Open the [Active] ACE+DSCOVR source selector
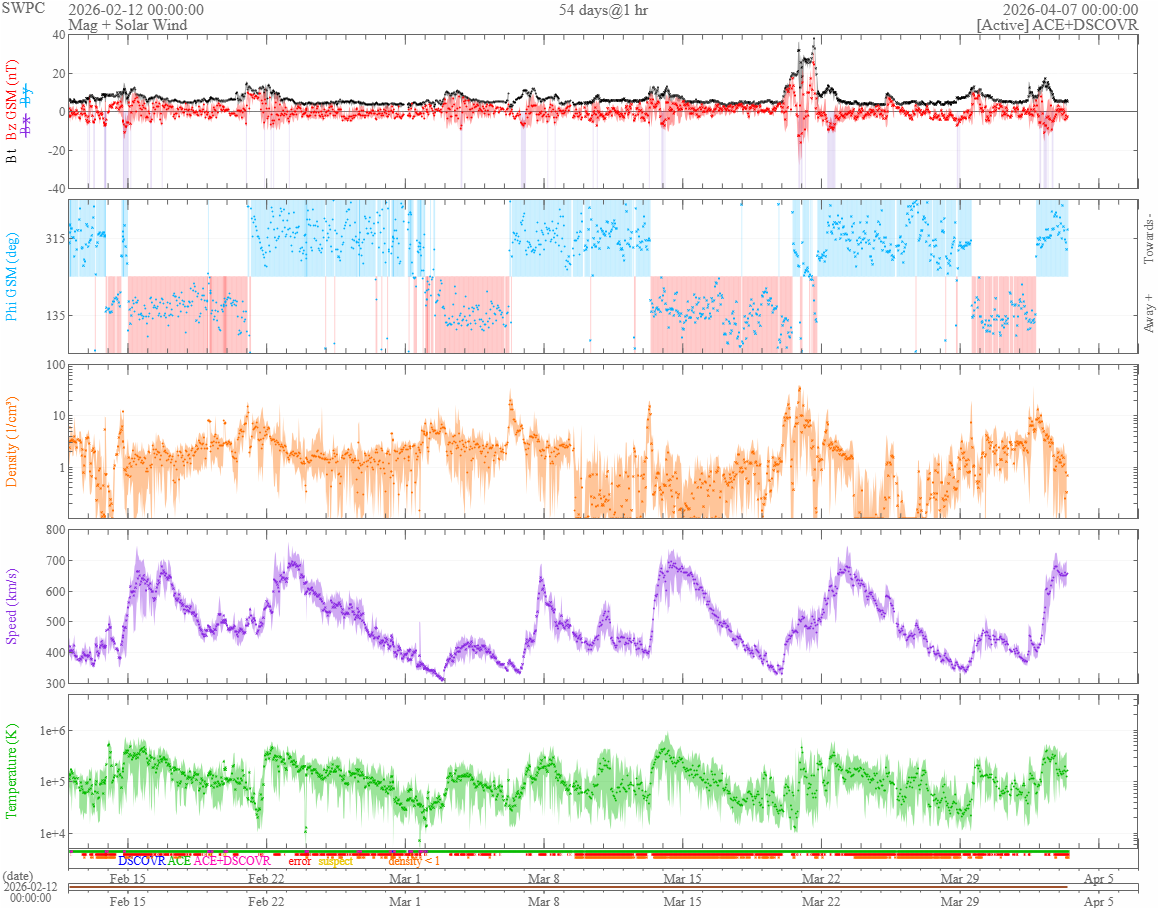Image resolution: width=1158 pixels, height=908 pixels. click(x=1057, y=25)
